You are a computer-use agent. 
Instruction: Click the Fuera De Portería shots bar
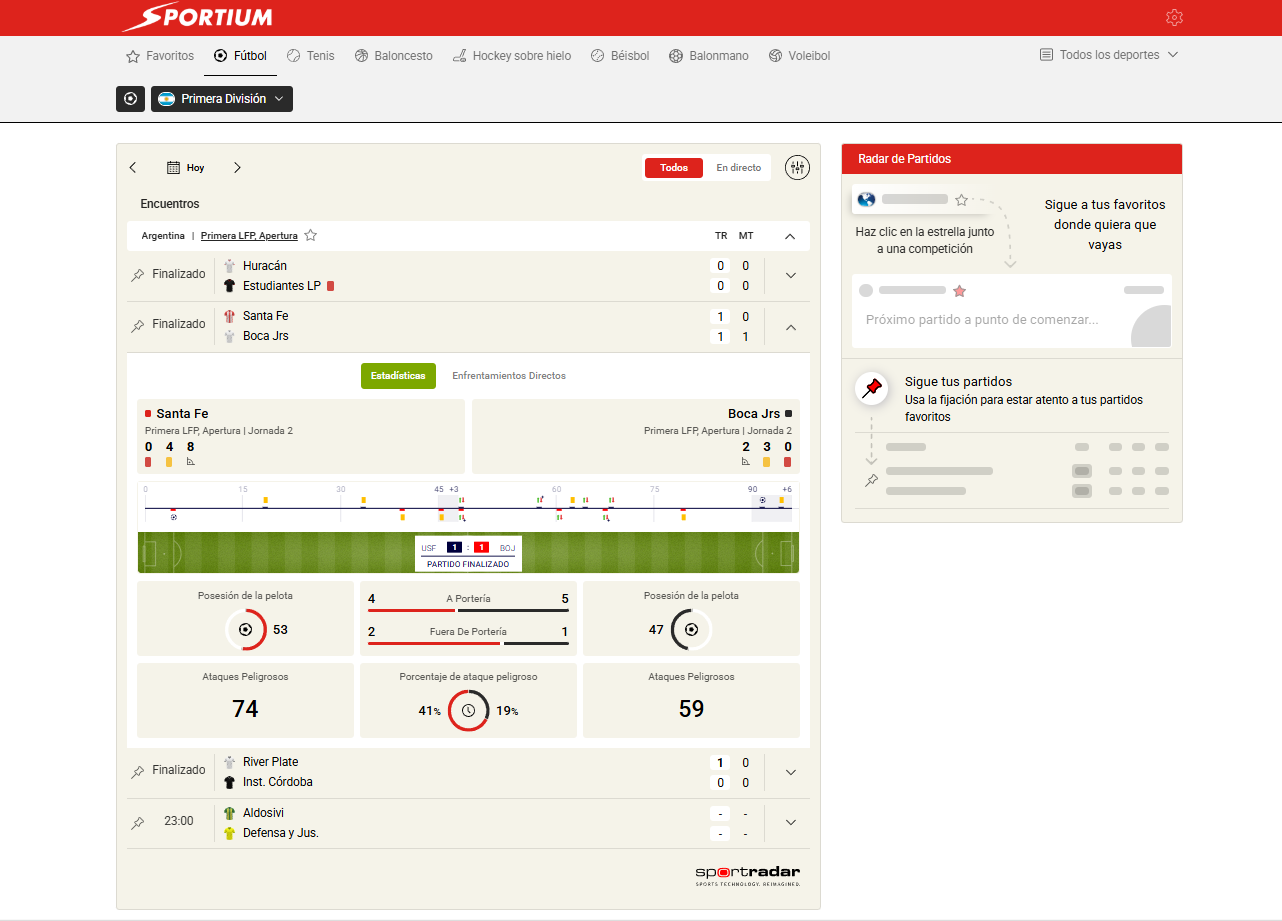coord(468,643)
